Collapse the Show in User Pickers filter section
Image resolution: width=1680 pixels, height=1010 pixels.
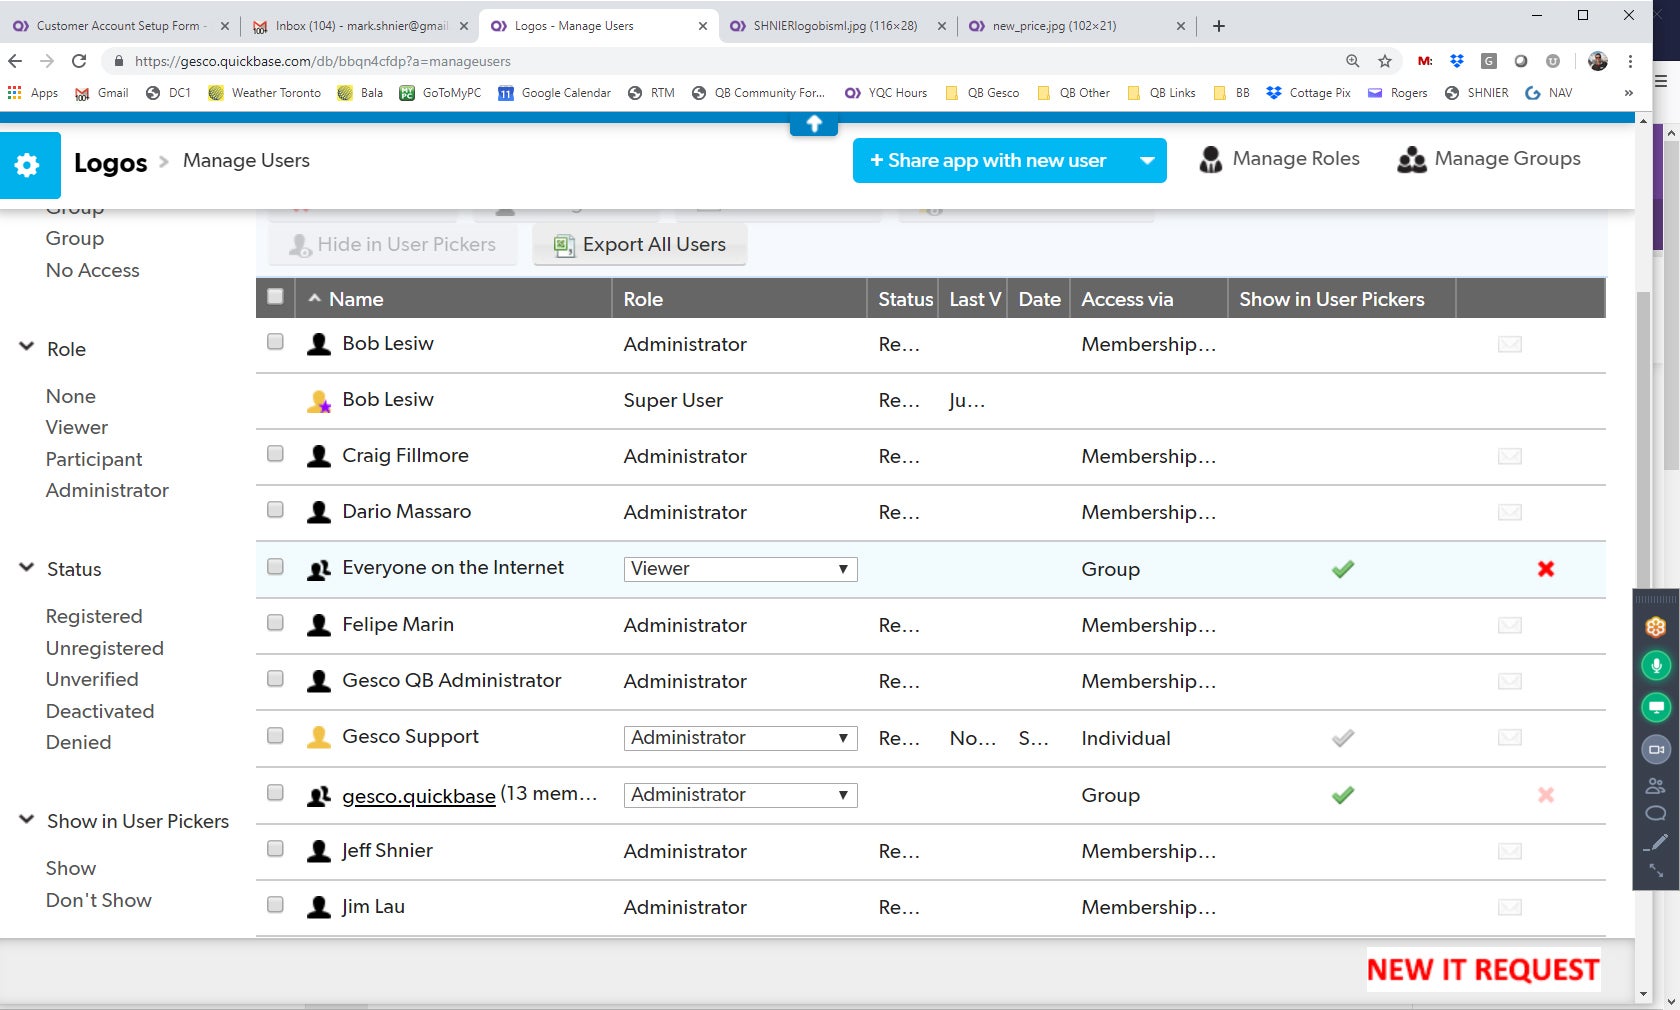click(27, 819)
